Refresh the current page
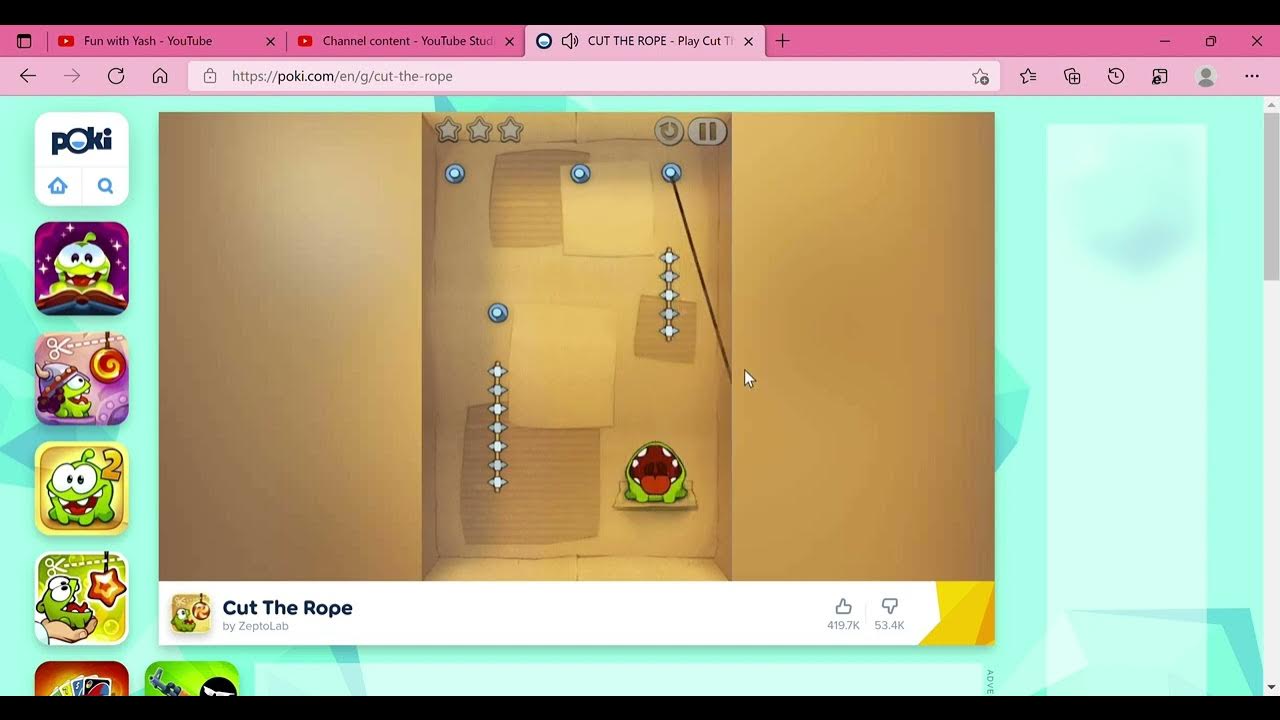 coord(116,76)
